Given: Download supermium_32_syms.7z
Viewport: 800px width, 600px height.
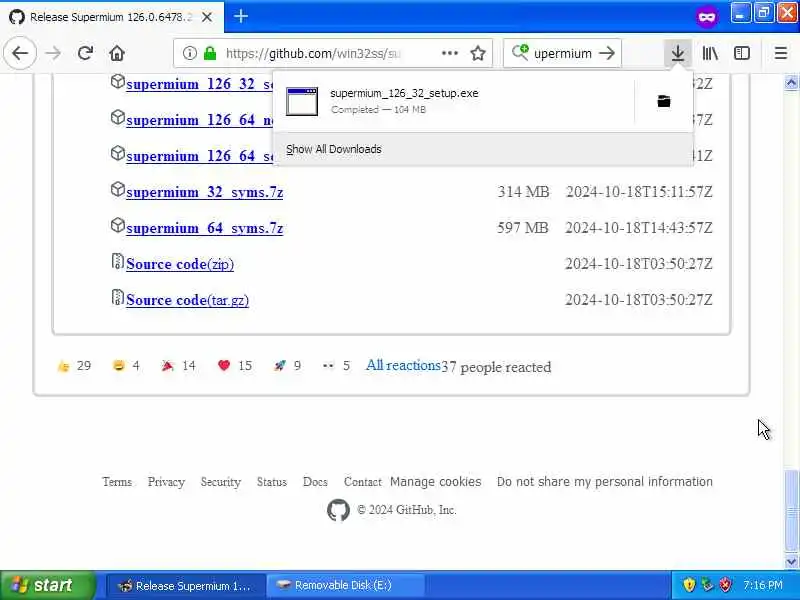Looking at the screenshot, I should pos(204,192).
